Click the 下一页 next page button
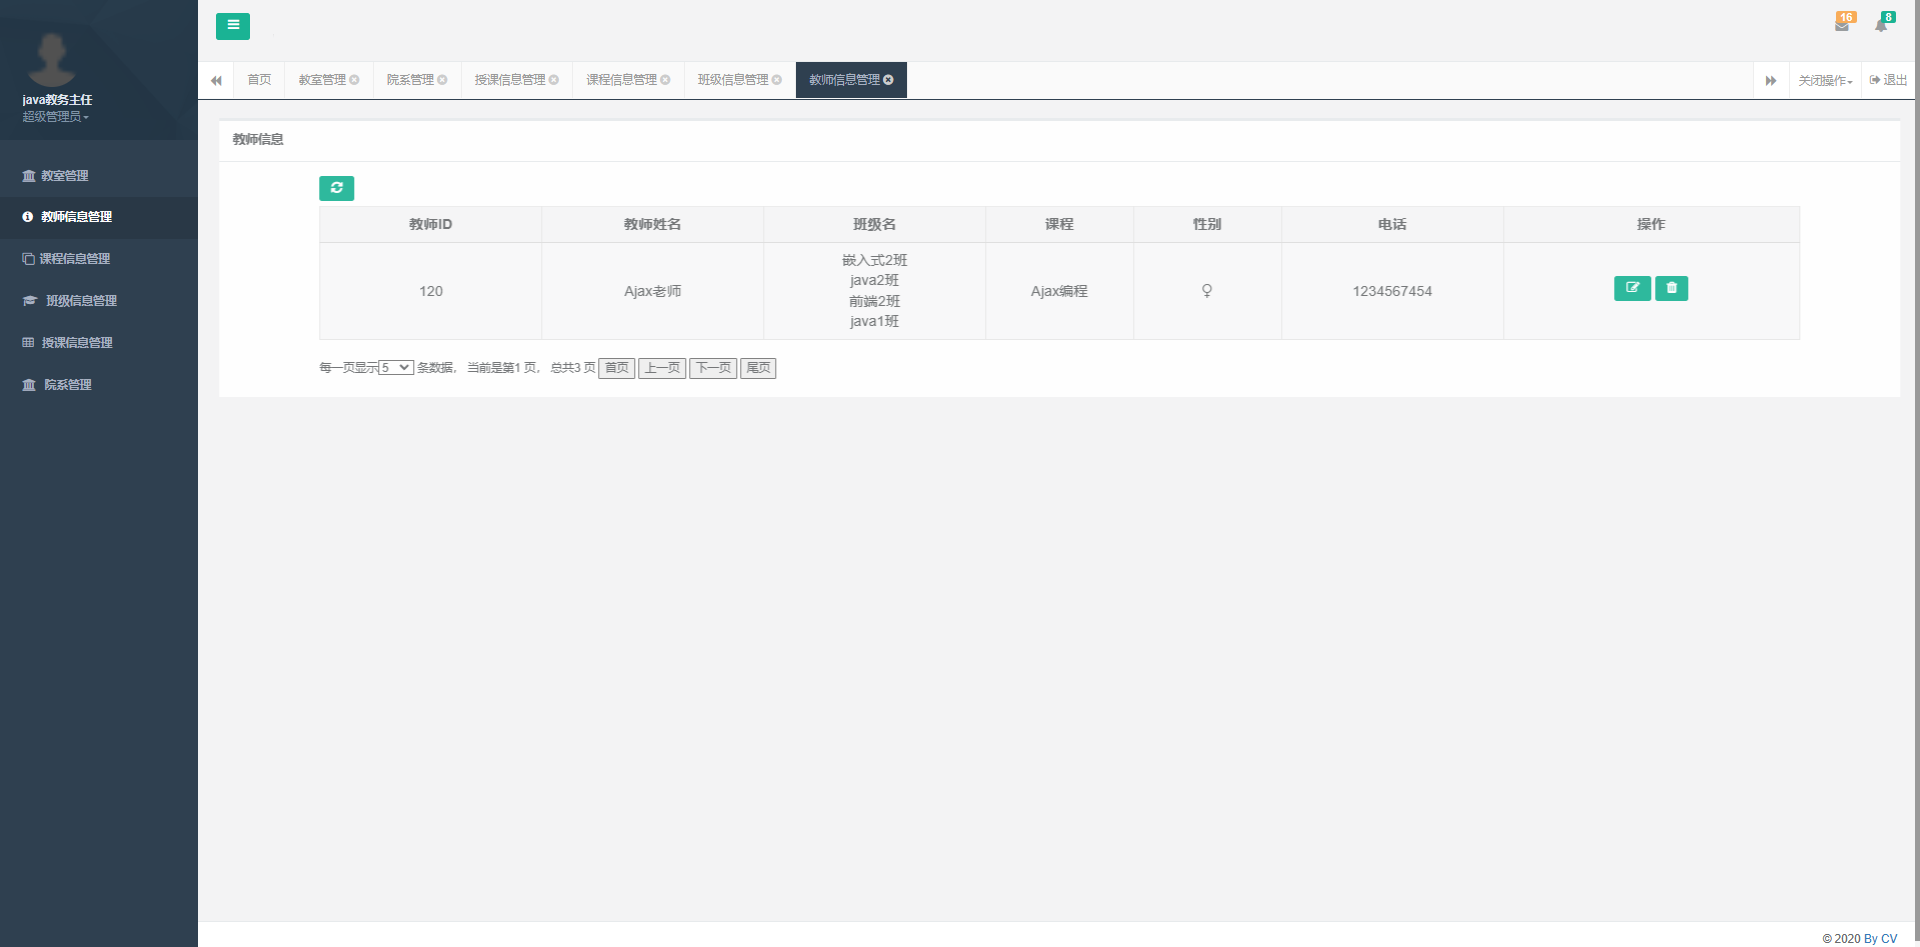Viewport: 1920px width, 947px height. pos(713,368)
